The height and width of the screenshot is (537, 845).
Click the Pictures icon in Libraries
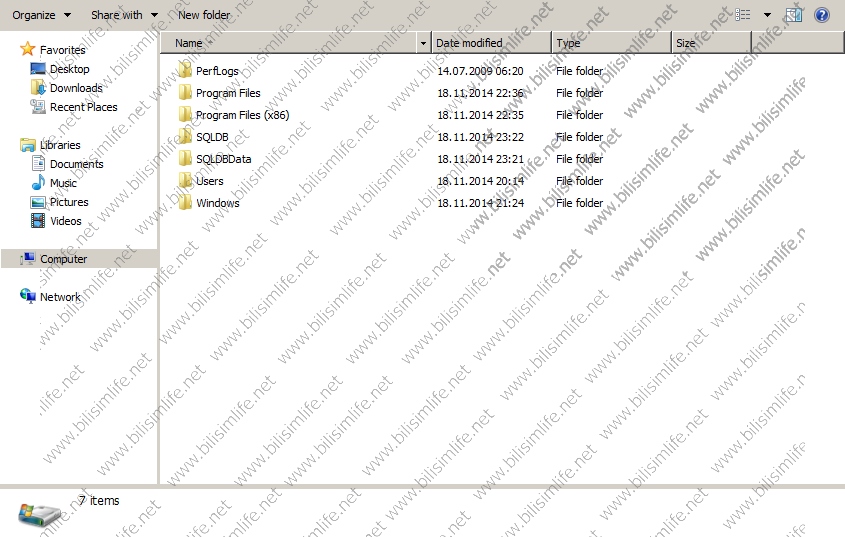[38, 202]
